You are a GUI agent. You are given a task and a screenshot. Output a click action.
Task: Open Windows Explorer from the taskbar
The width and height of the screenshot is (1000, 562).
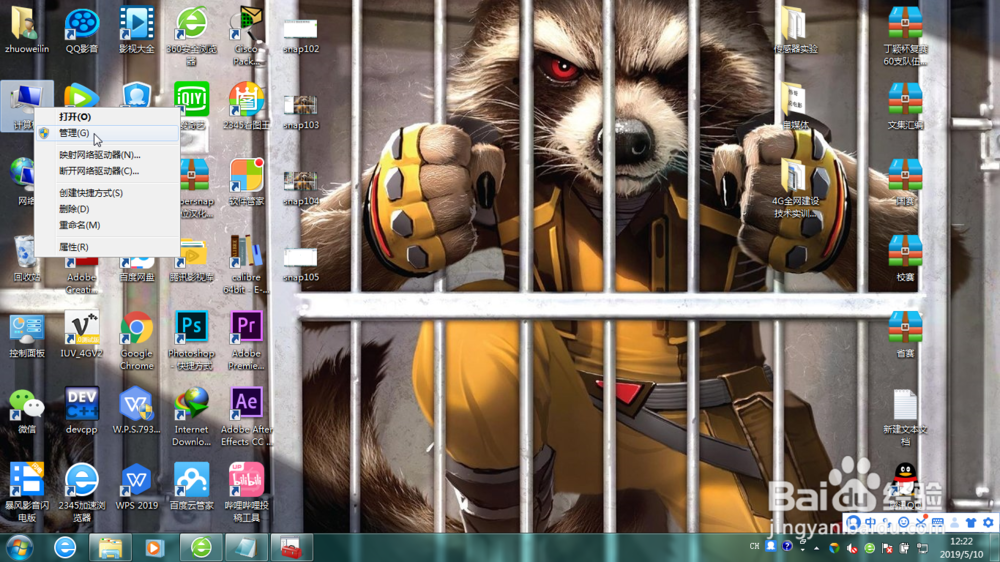[x=110, y=548]
